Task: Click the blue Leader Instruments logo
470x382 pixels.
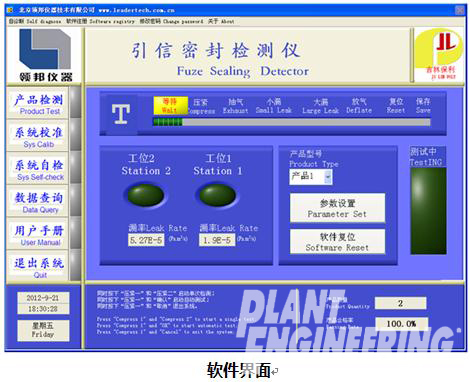Action: [x=45, y=55]
